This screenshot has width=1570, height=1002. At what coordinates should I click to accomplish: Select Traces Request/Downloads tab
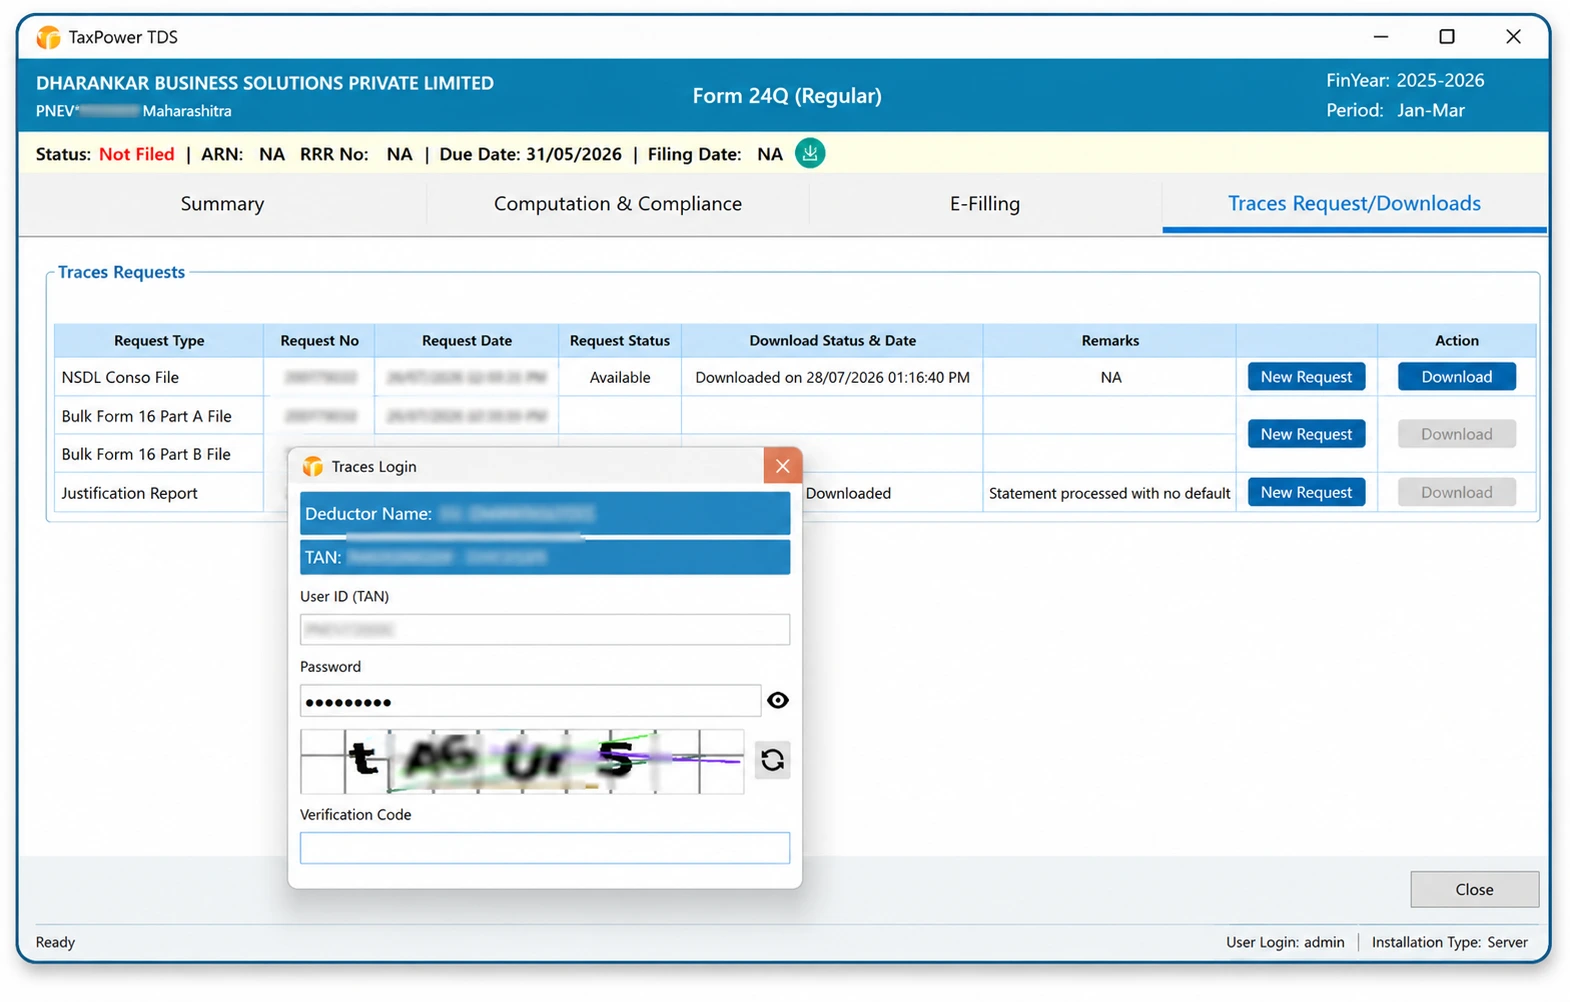coord(1354,204)
